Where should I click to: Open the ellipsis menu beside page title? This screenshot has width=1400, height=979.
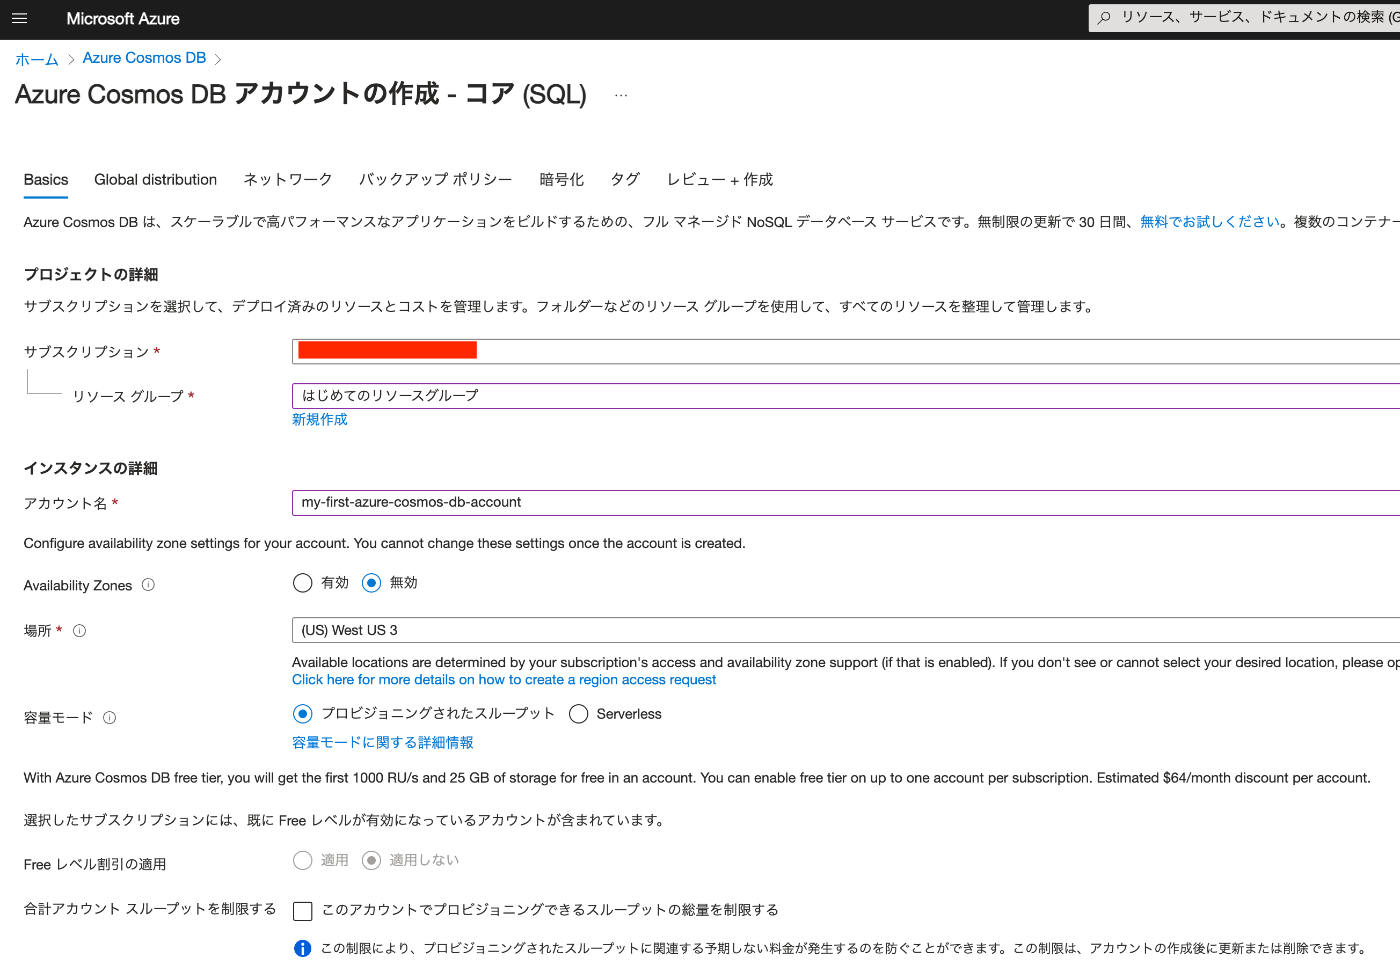click(621, 95)
